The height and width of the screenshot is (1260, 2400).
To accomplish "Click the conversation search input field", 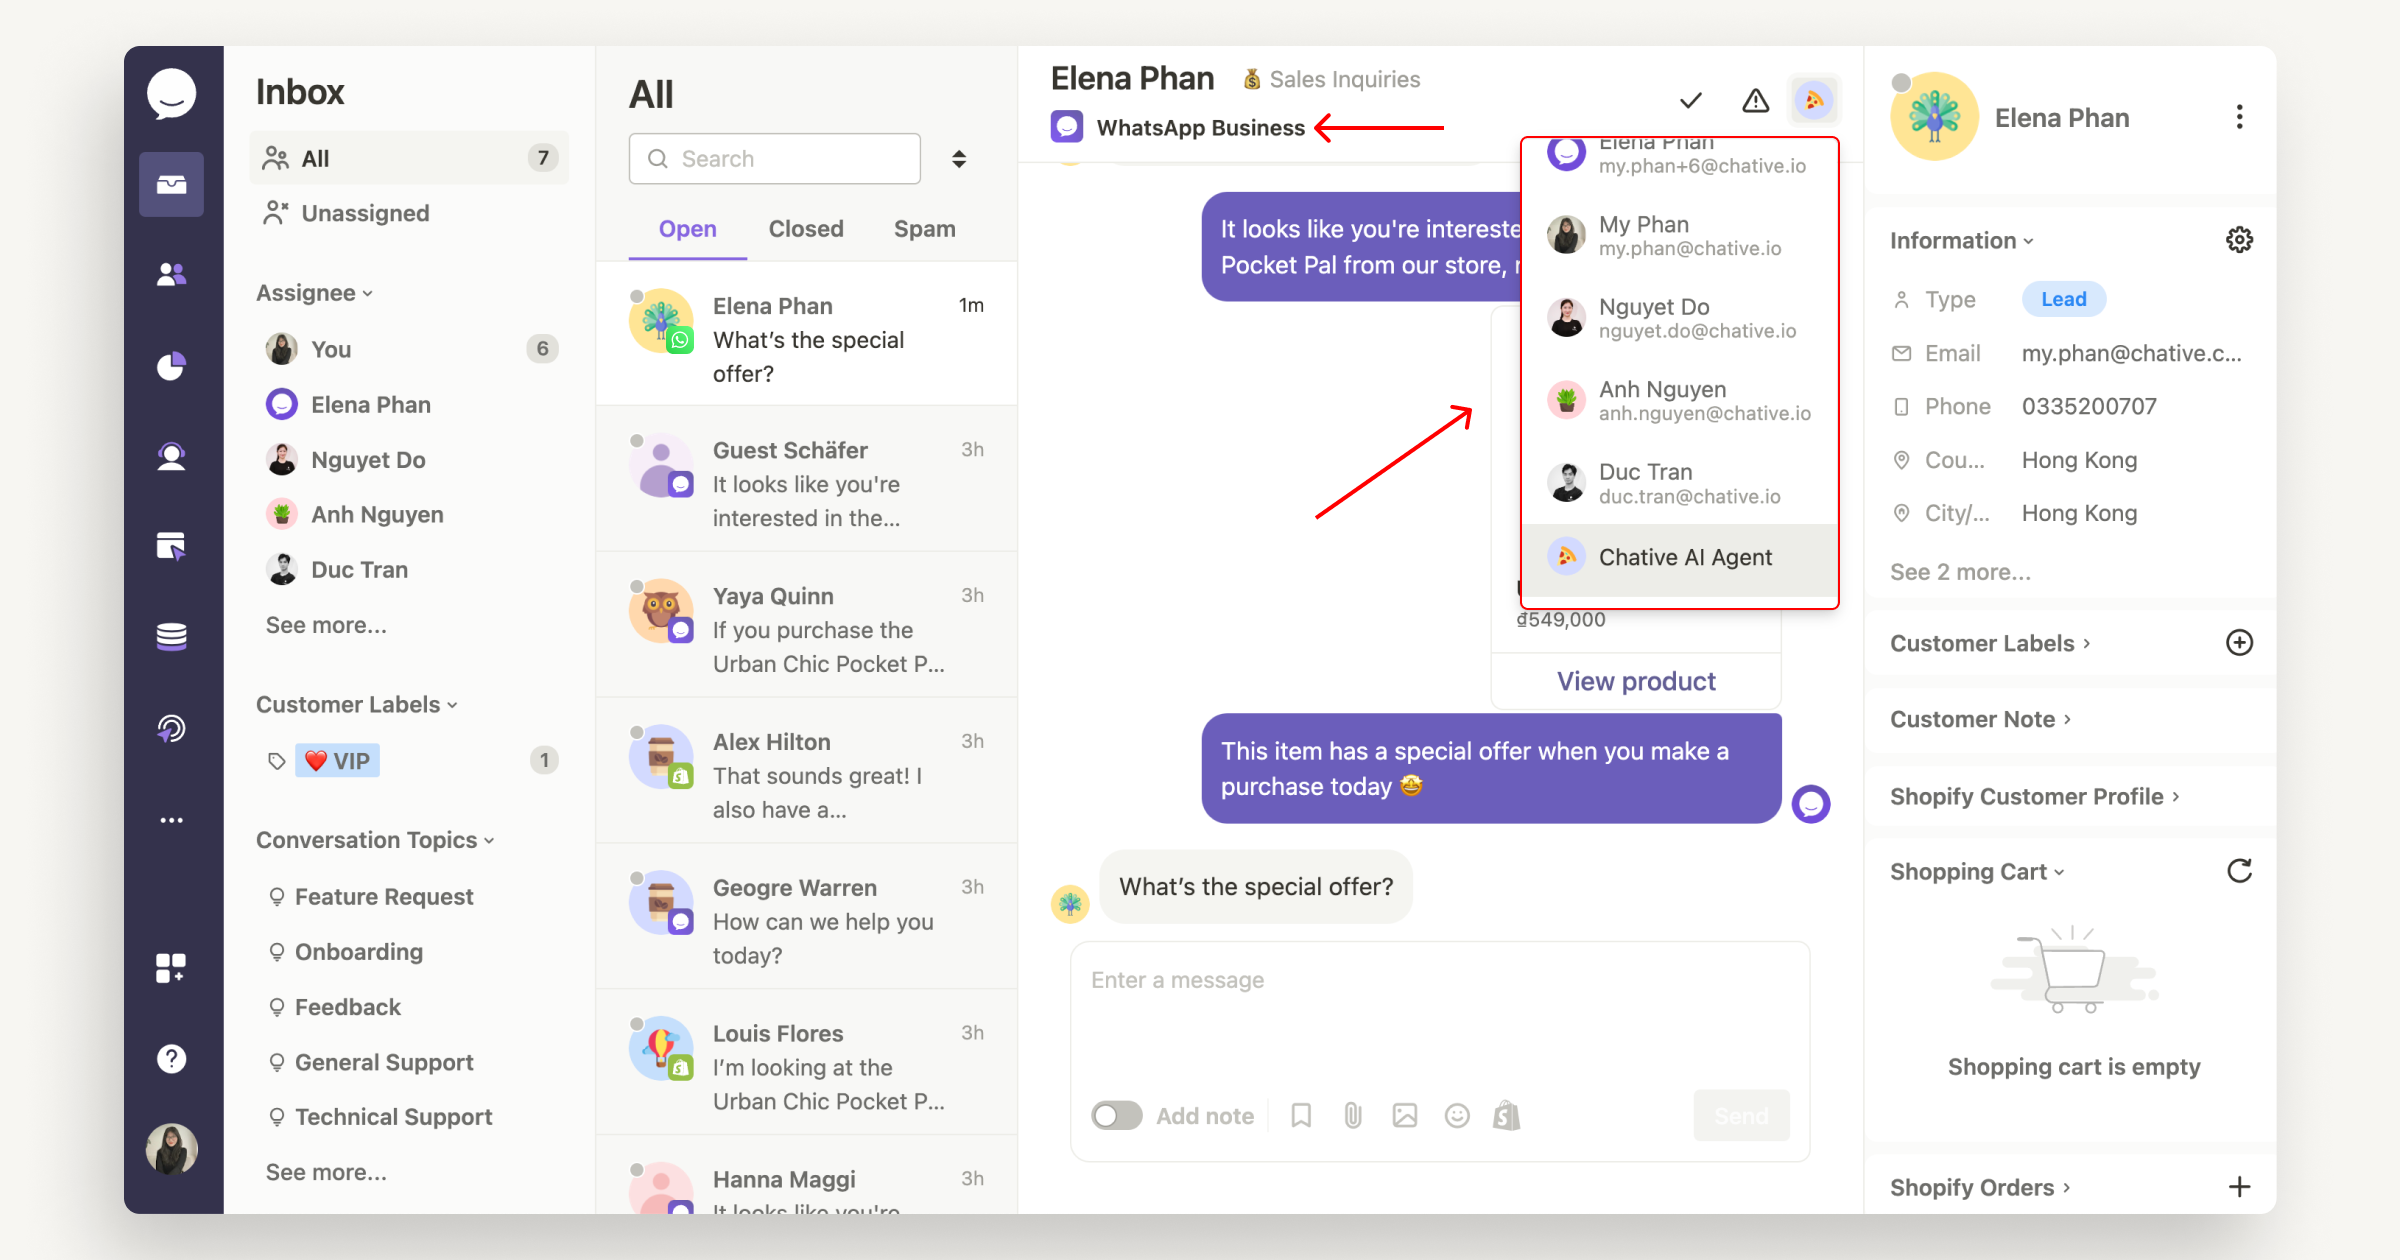I will click(x=776, y=159).
